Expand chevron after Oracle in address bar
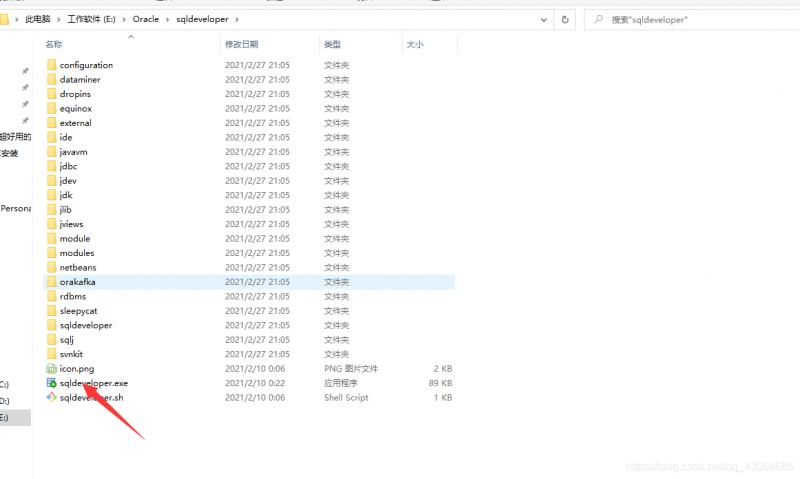 (x=167, y=19)
